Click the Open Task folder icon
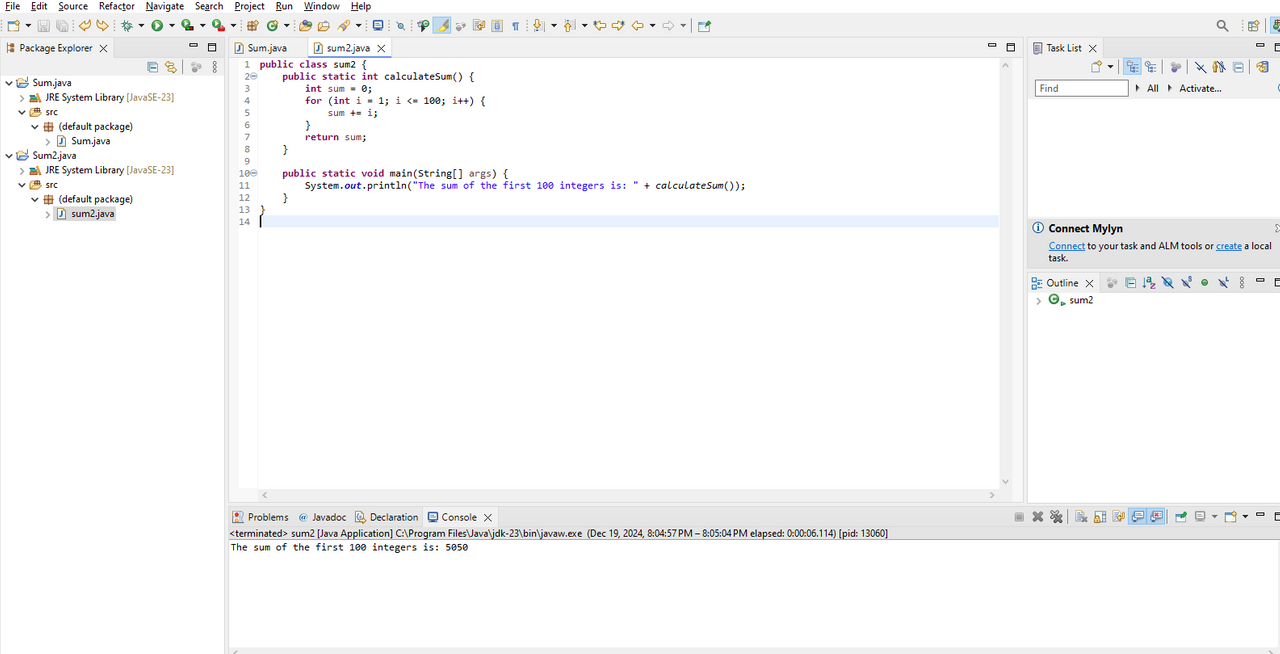Image resolution: width=1280 pixels, height=654 pixels. (324, 26)
